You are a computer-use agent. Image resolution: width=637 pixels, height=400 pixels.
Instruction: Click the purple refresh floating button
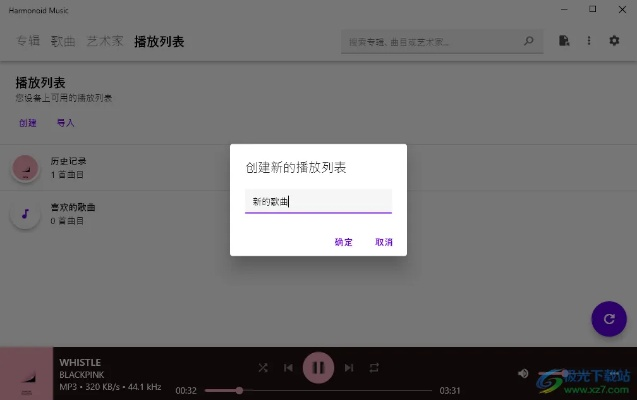pos(608,318)
